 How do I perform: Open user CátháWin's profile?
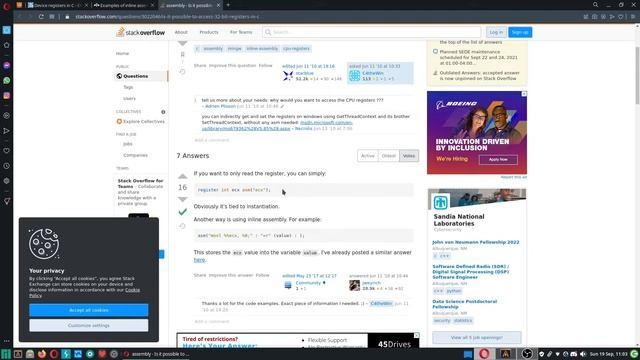(373, 73)
